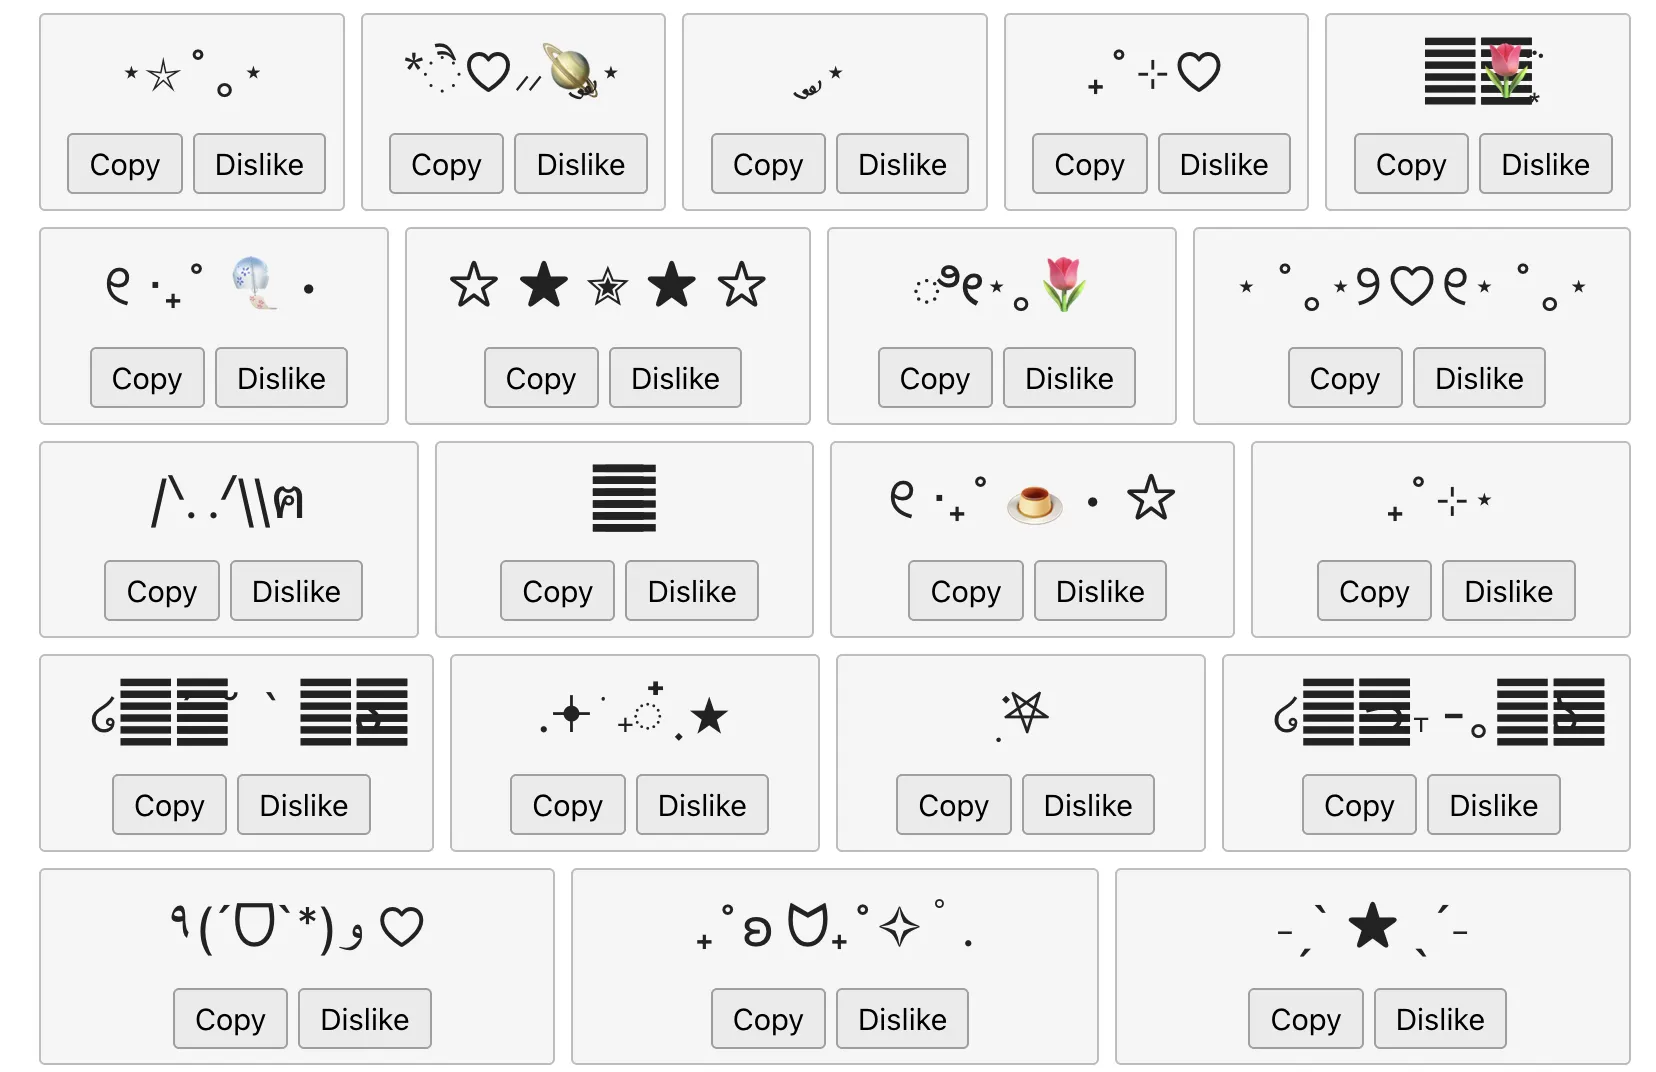This screenshot has width=1656, height=1072.
Task: Dislike the Saturn planet symbol combo
Action: coord(580,164)
